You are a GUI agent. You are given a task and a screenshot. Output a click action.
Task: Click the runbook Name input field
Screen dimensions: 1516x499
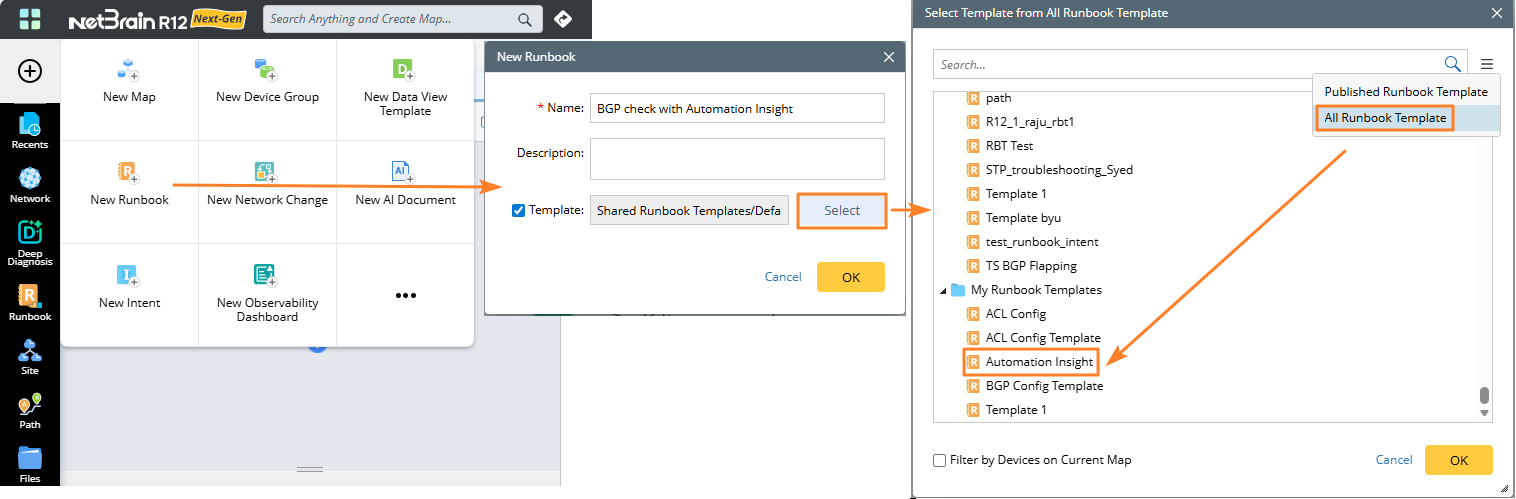pos(737,108)
